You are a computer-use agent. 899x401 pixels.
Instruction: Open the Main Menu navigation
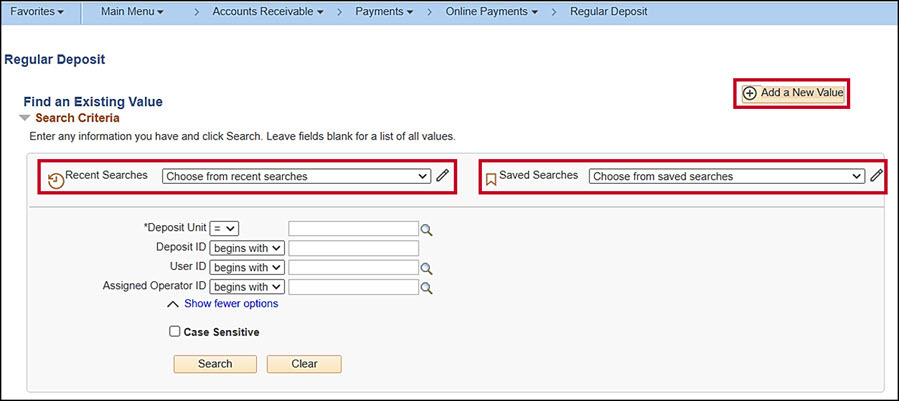click(x=132, y=12)
